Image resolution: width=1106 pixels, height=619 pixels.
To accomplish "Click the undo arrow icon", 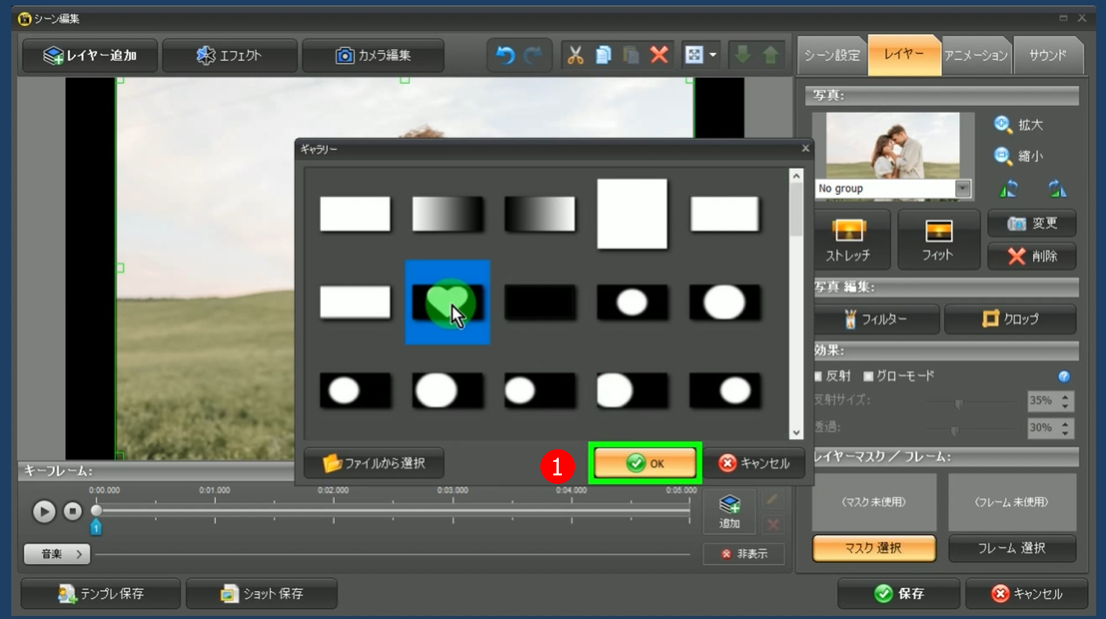I will [506, 56].
